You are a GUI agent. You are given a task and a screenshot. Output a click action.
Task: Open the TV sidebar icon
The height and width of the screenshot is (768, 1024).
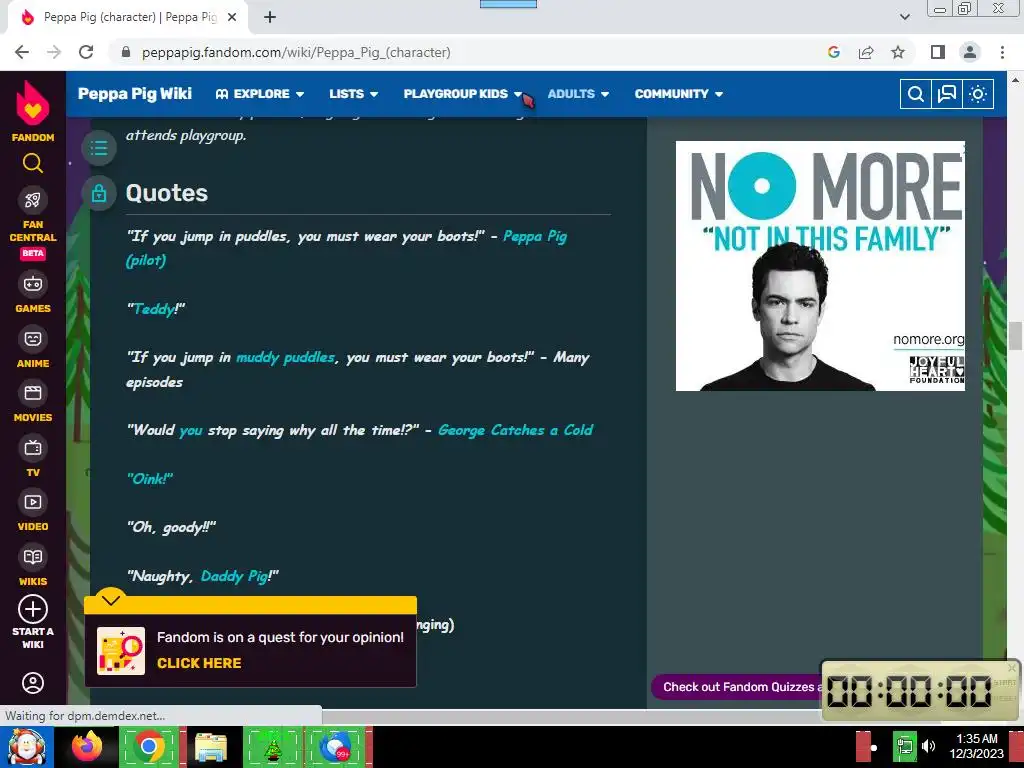pos(33,447)
